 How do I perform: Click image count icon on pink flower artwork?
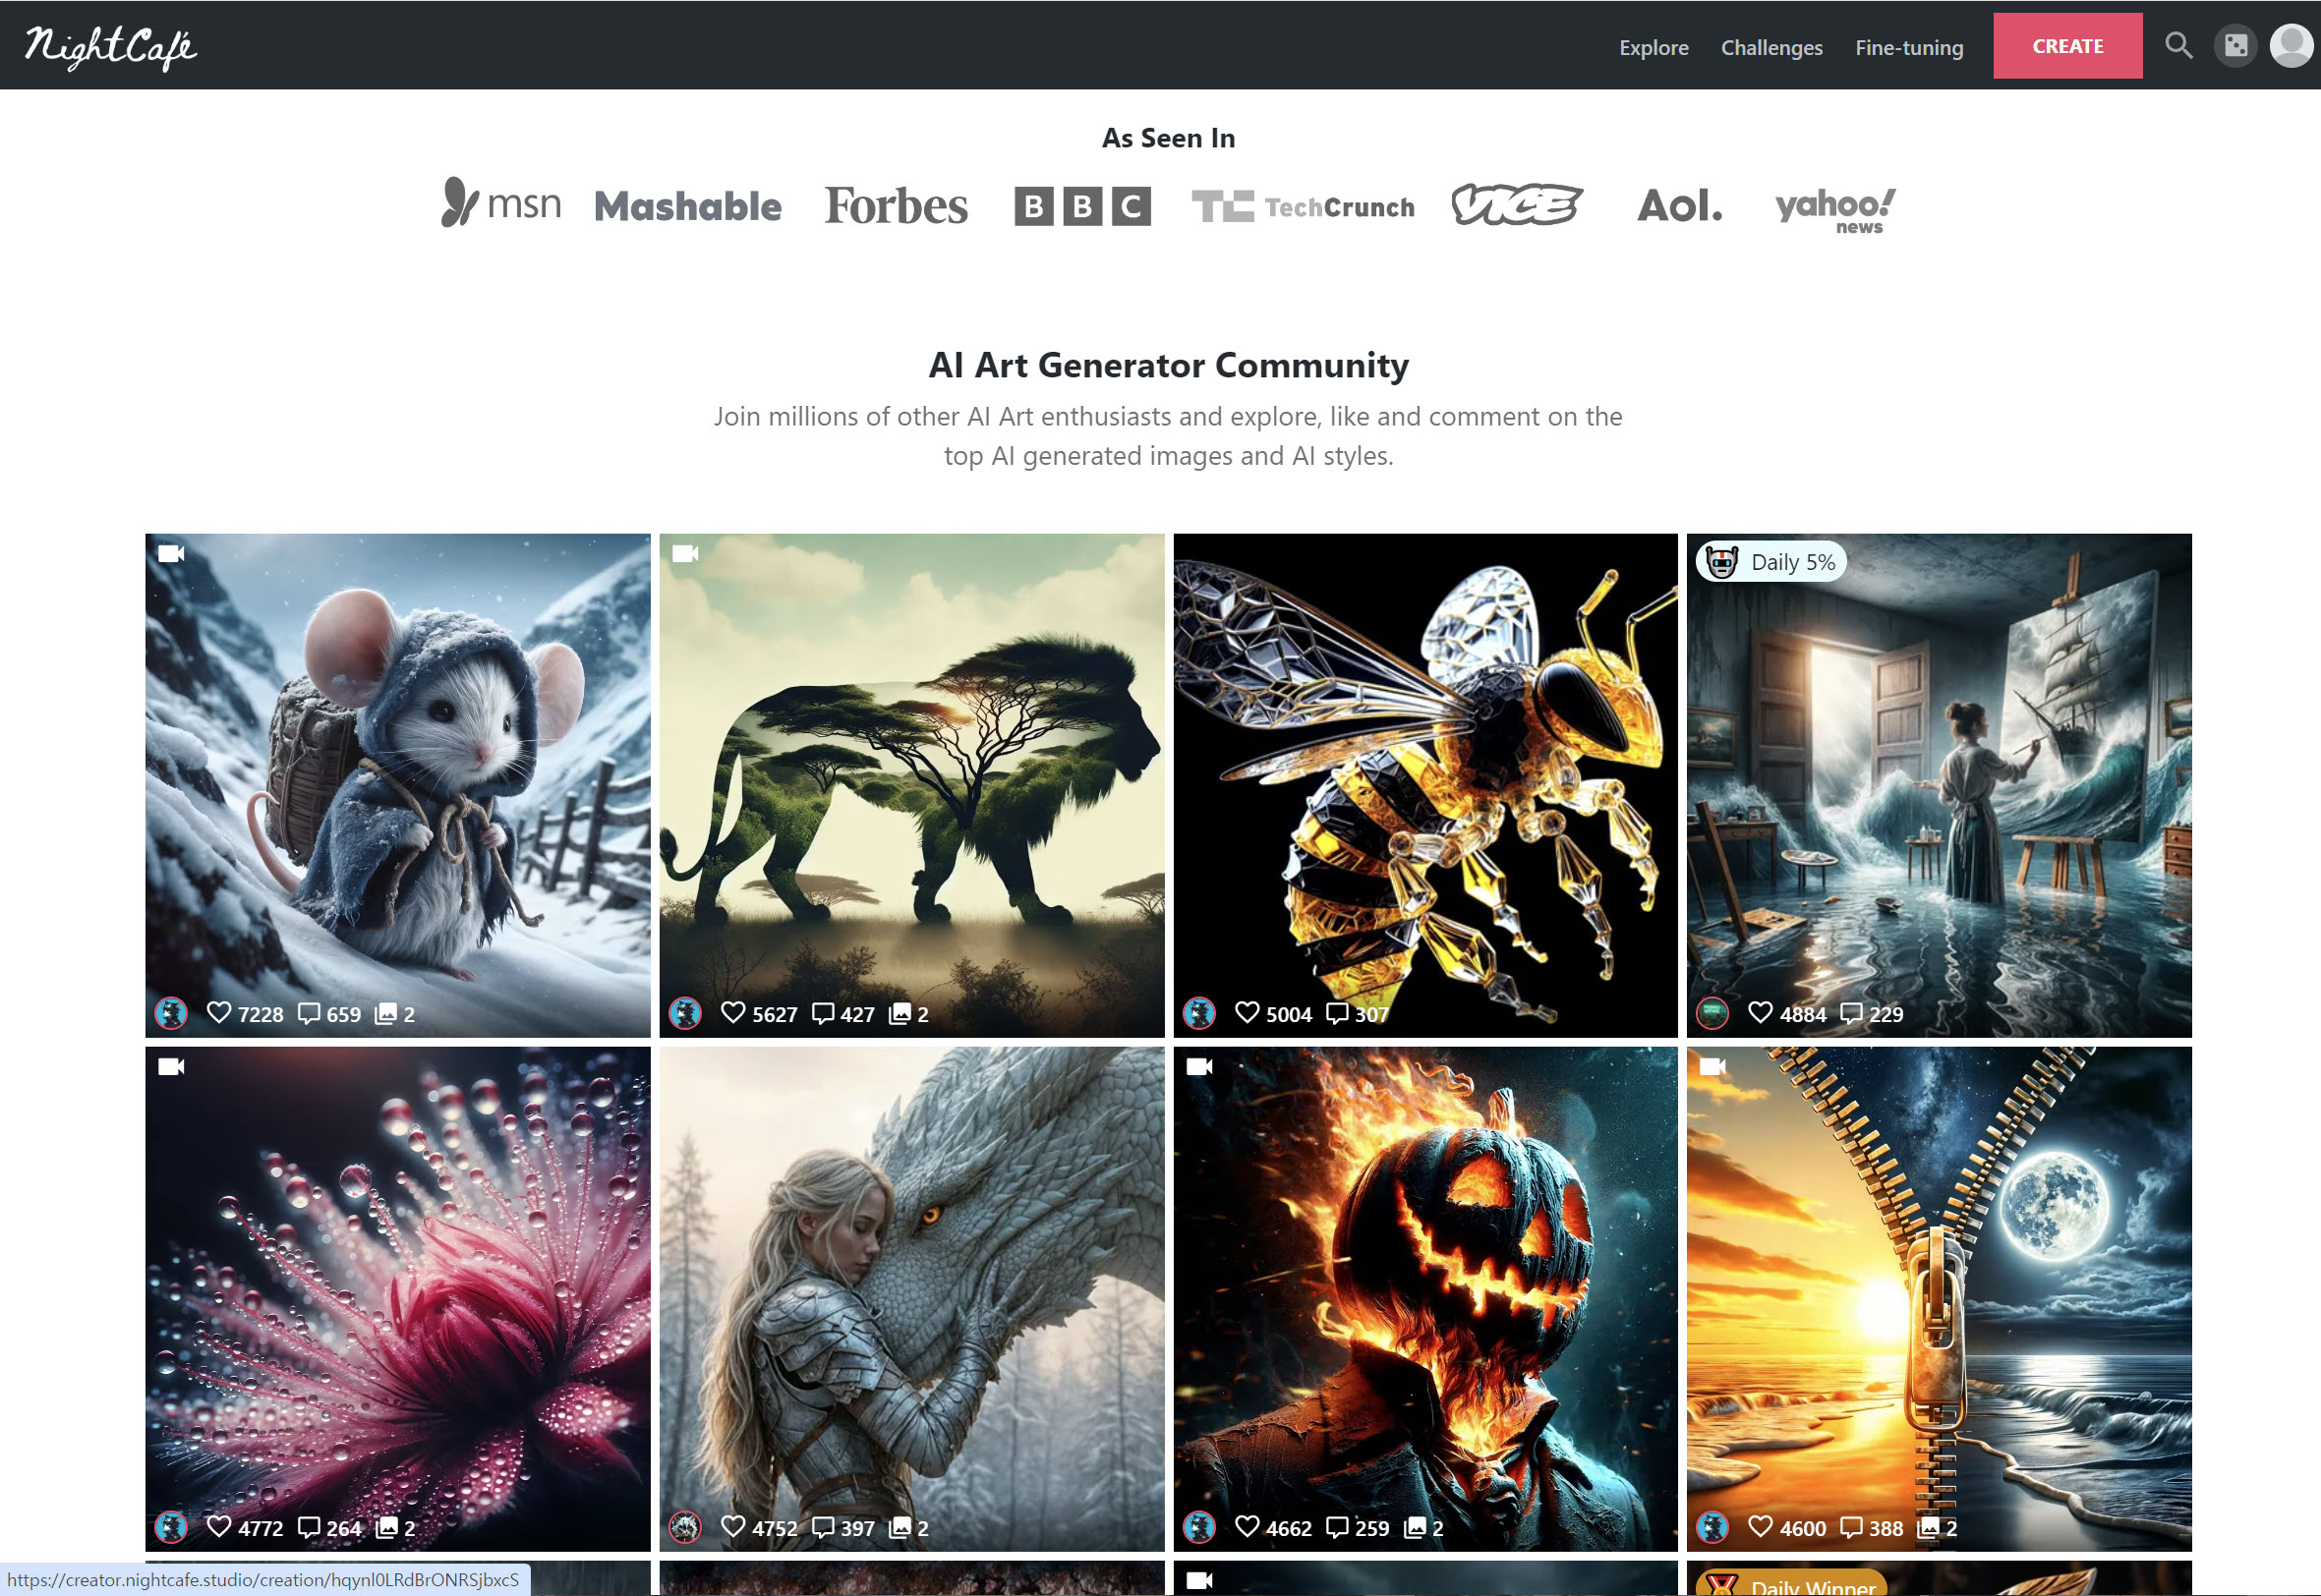click(386, 1527)
